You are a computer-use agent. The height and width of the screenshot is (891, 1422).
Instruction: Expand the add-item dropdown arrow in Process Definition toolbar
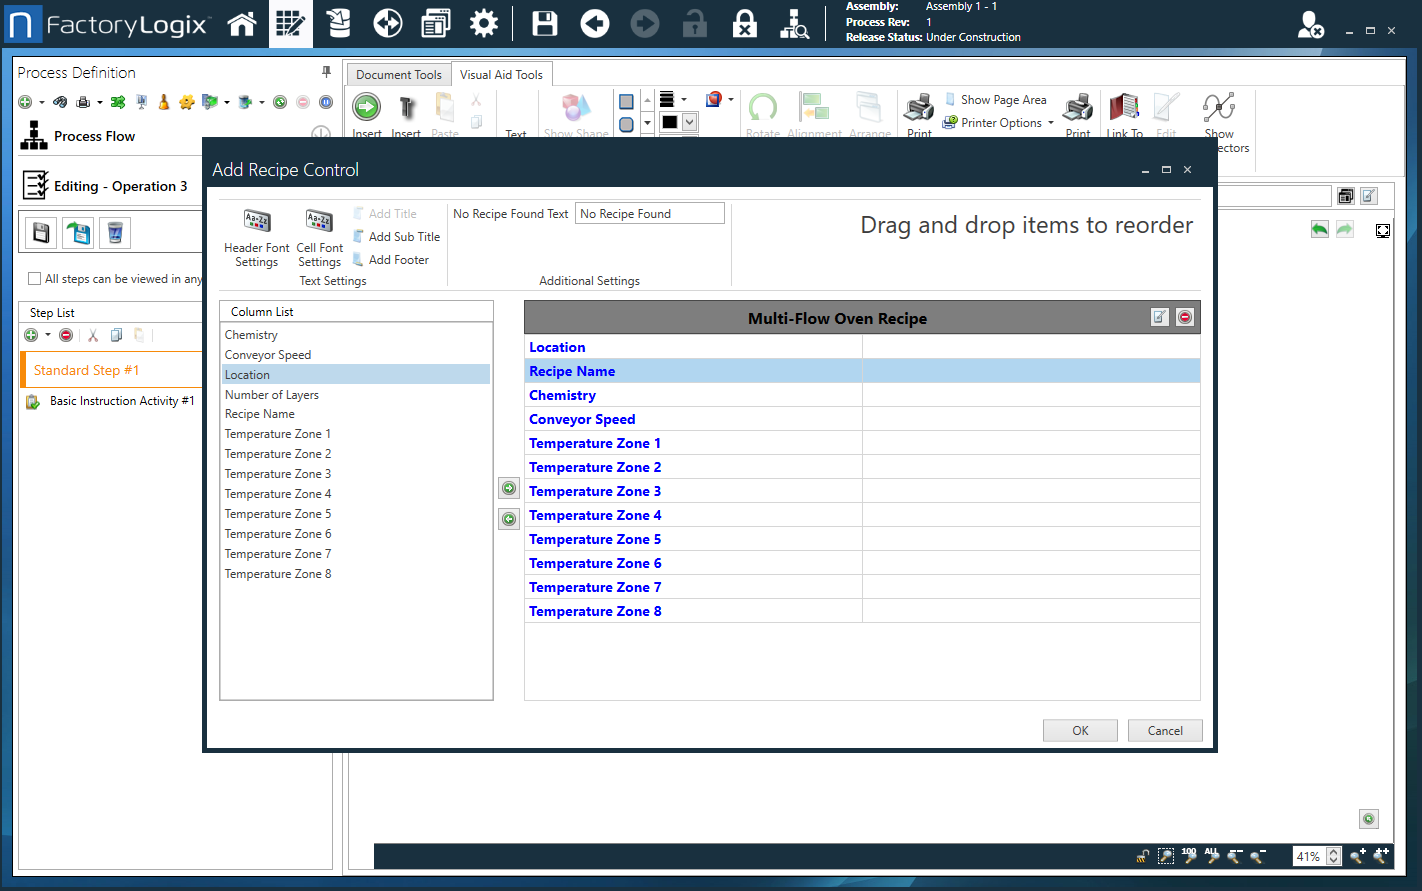pos(42,103)
